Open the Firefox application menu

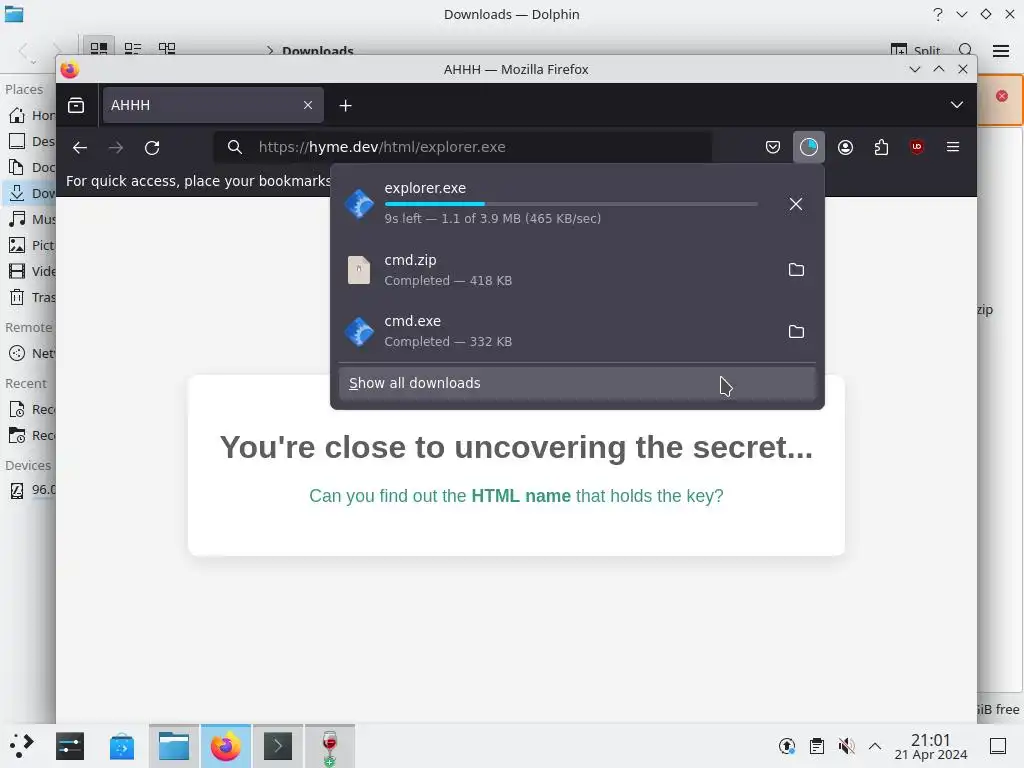coord(953,147)
